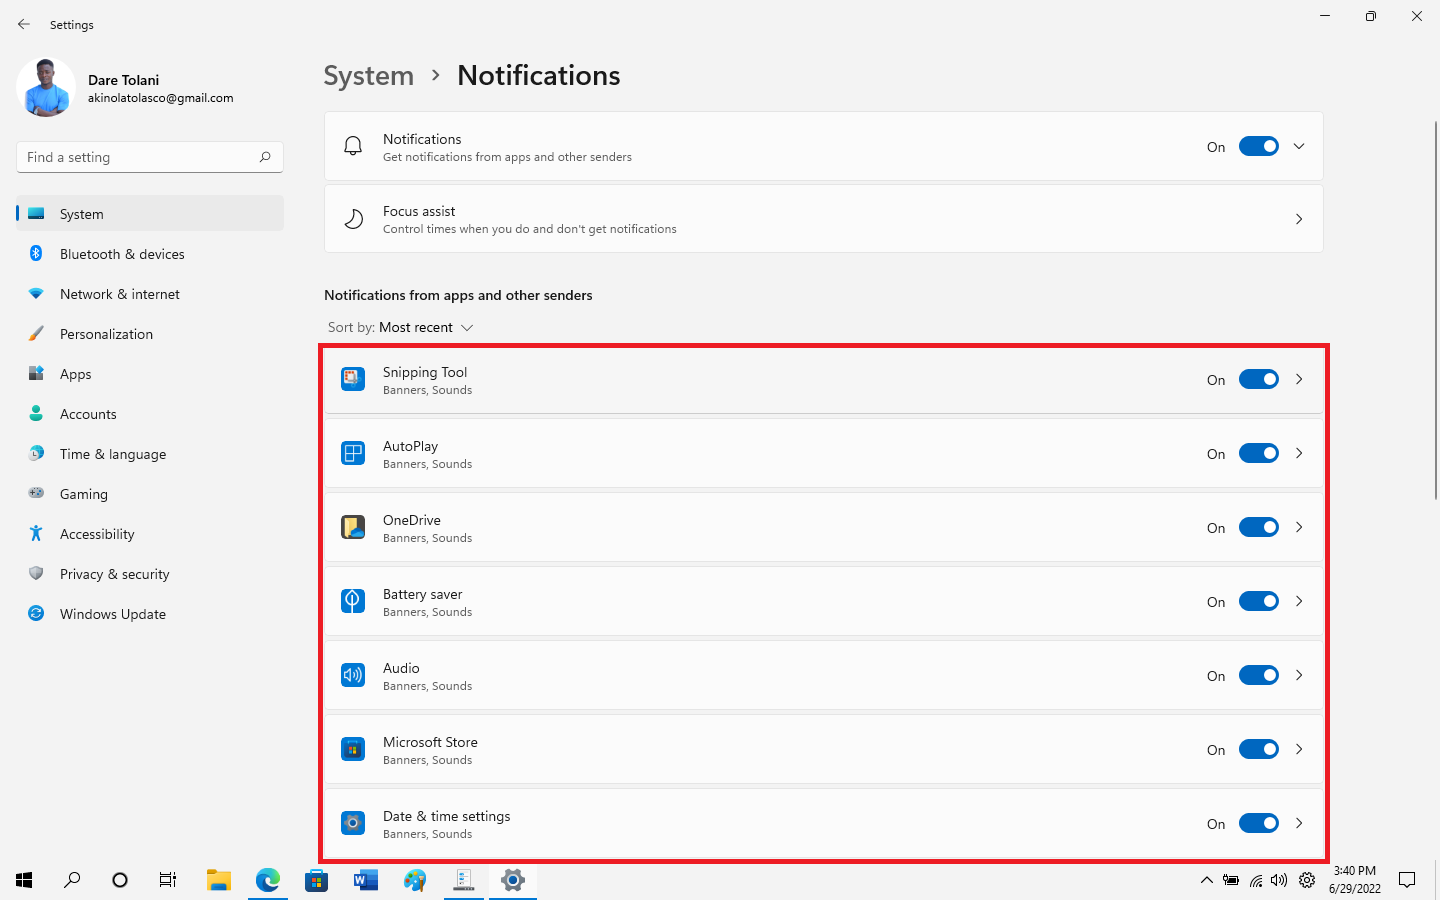Screen dimensions: 1440x900
Task: Open Dare Tolani account profile
Action: 126,88
